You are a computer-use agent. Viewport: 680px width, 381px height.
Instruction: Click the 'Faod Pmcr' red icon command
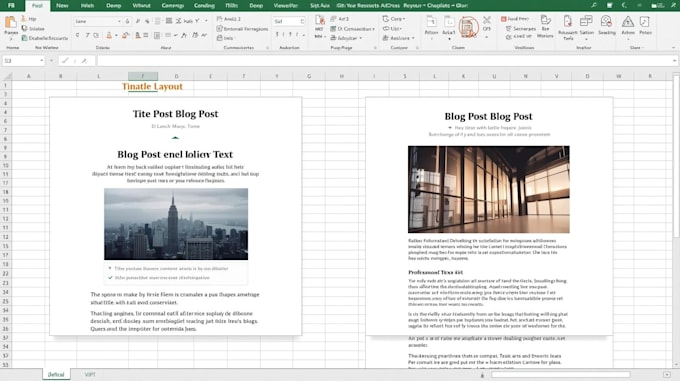515,19
